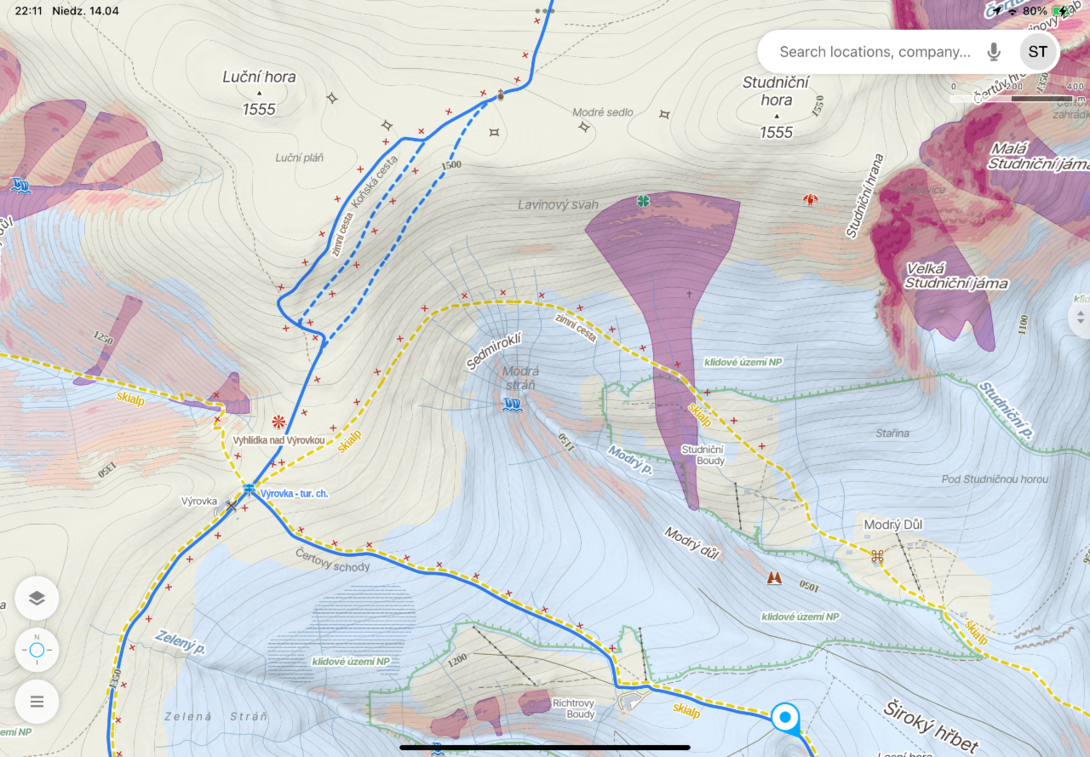Tap the Richtrovy Boudy label
The height and width of the screenshot is (757, 1090).
click(x=574, y=708)
